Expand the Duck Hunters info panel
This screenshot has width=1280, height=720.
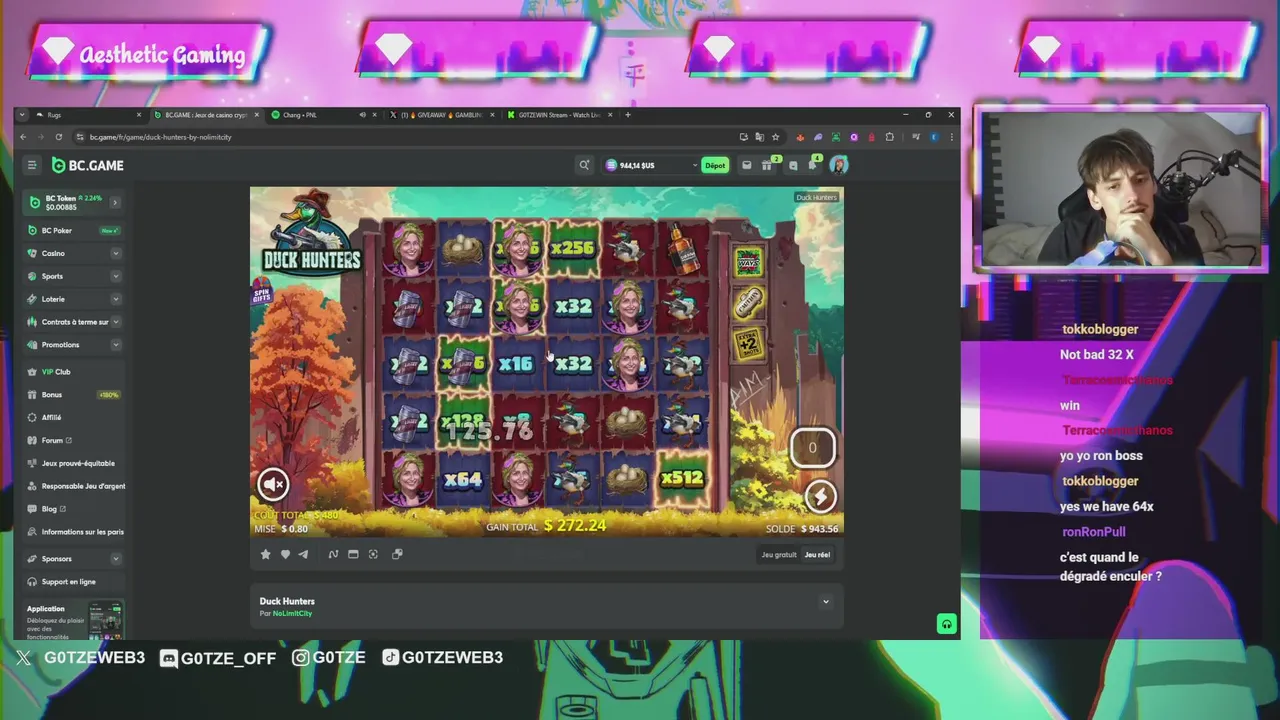(x=825, y=602)
